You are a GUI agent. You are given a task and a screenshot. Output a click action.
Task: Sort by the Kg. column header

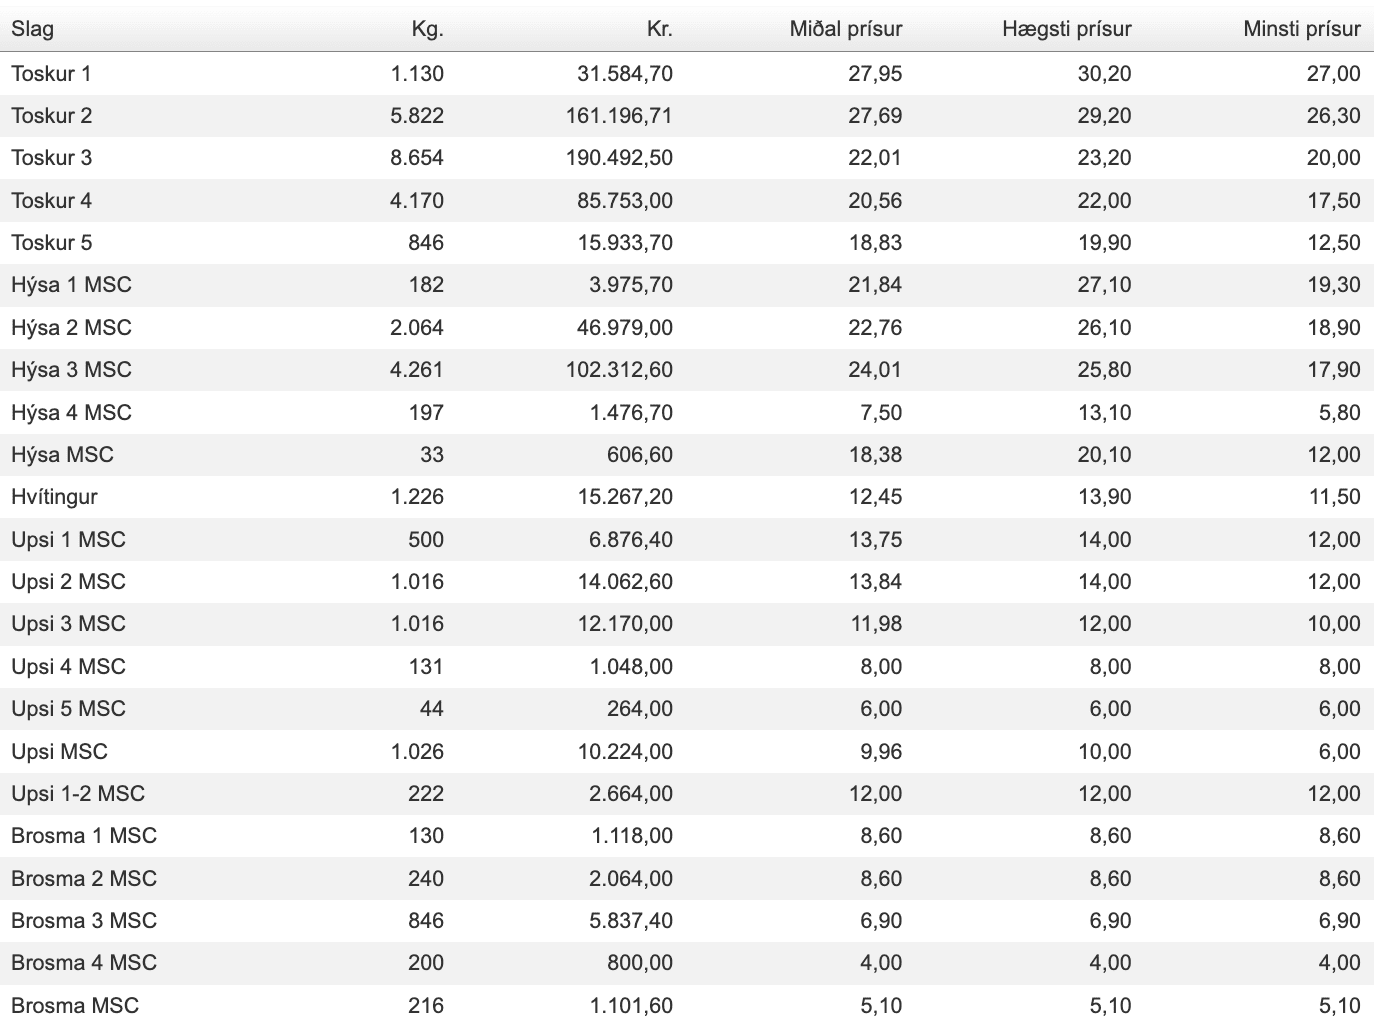coord(427,29)
